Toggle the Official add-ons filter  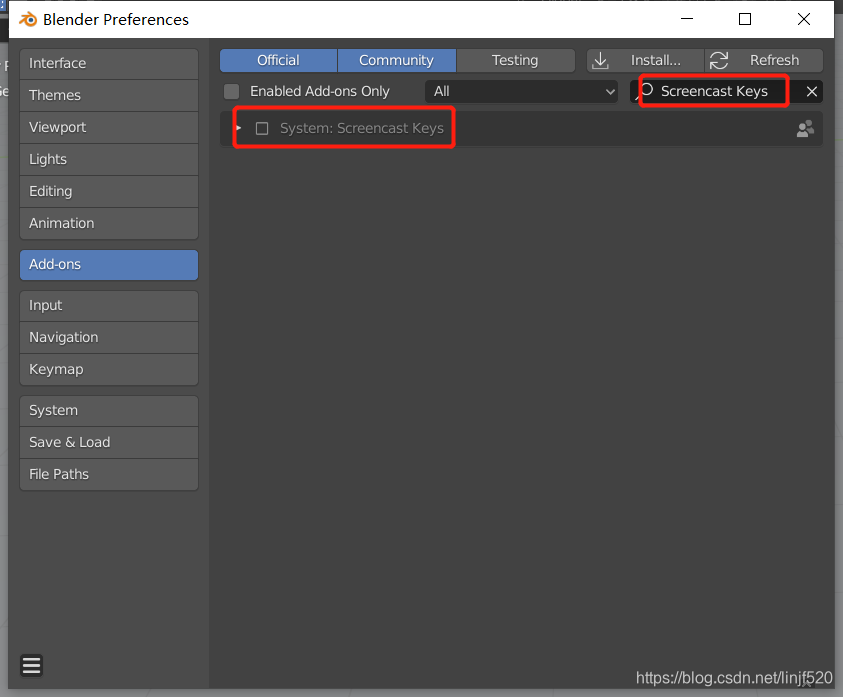(278, 60)
